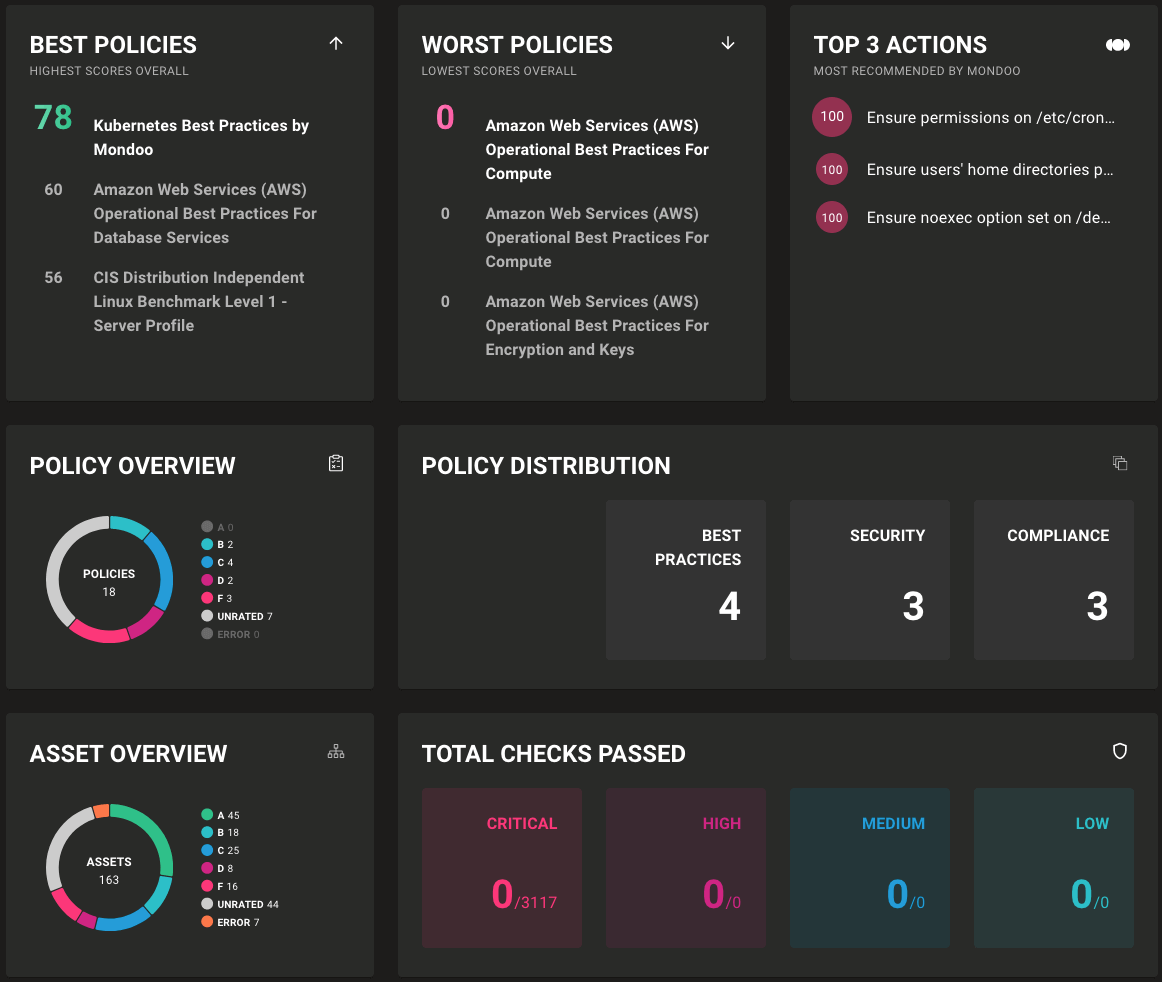1162x982 pixels.
Task: Open Kubernetes Best Practices by Mondoo policy
Action: (x=200, y=137)
